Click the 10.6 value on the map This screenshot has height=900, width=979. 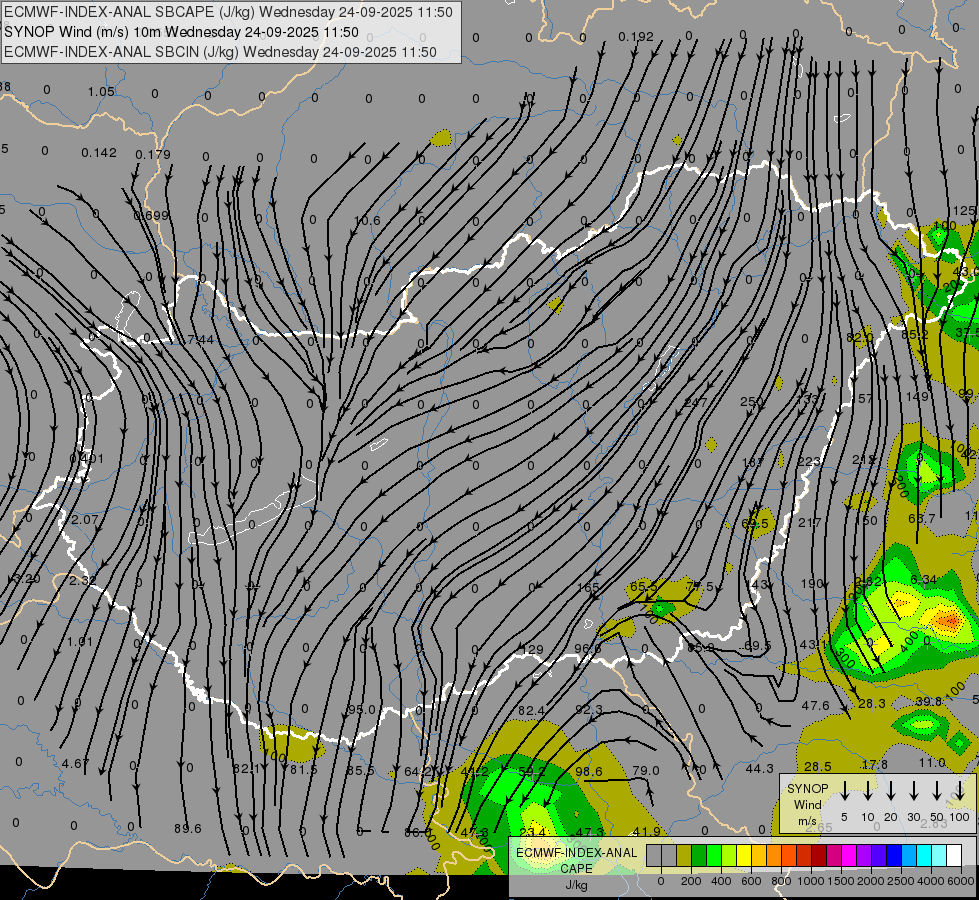[x=367, y=220]
